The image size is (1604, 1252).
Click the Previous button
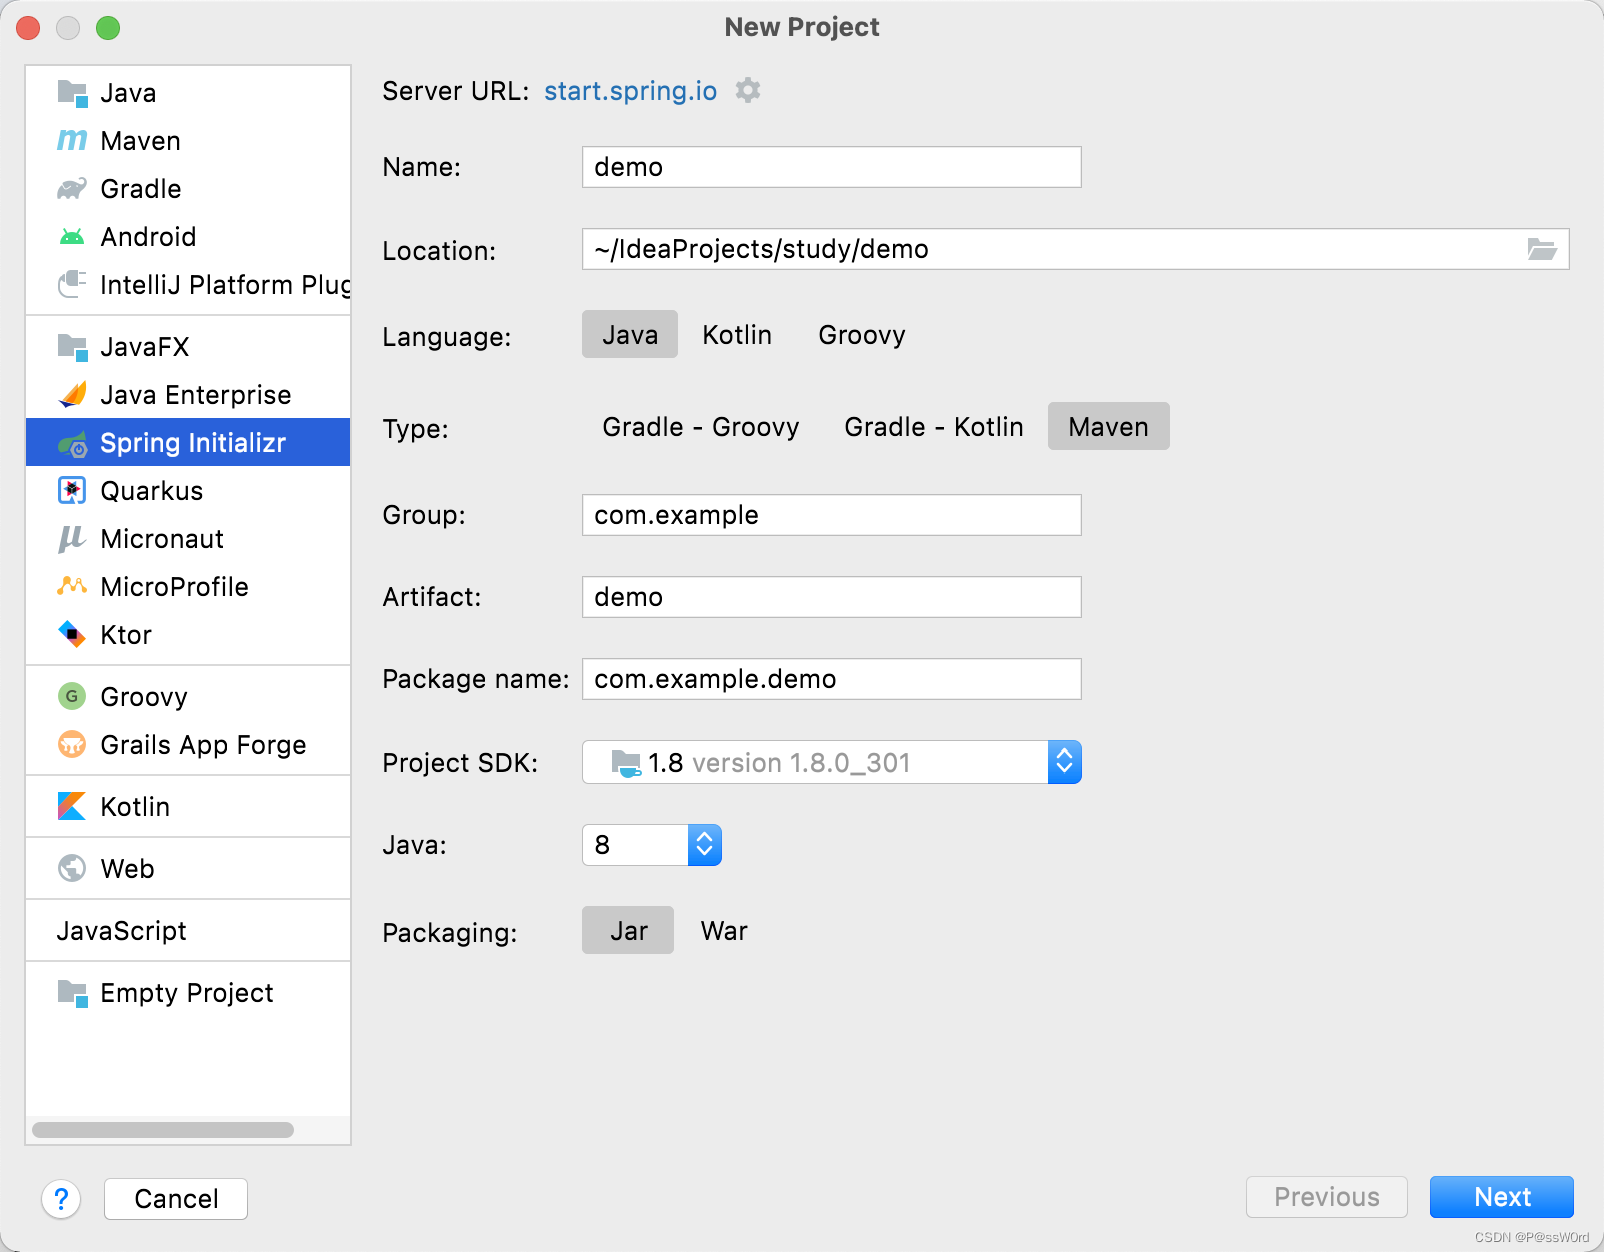pos(1327,1197)
